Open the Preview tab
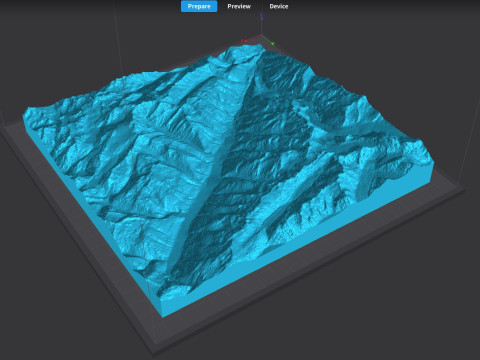 coord(239,6)
